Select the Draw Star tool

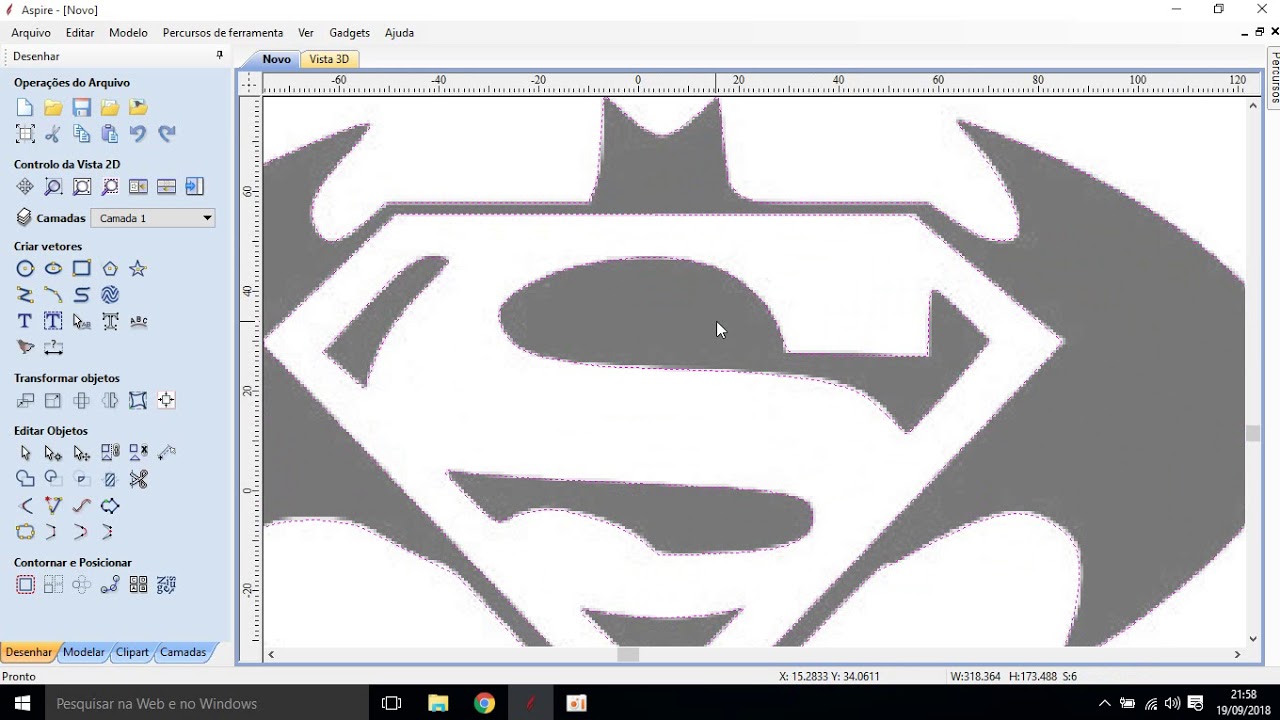[x=138, y=269]
